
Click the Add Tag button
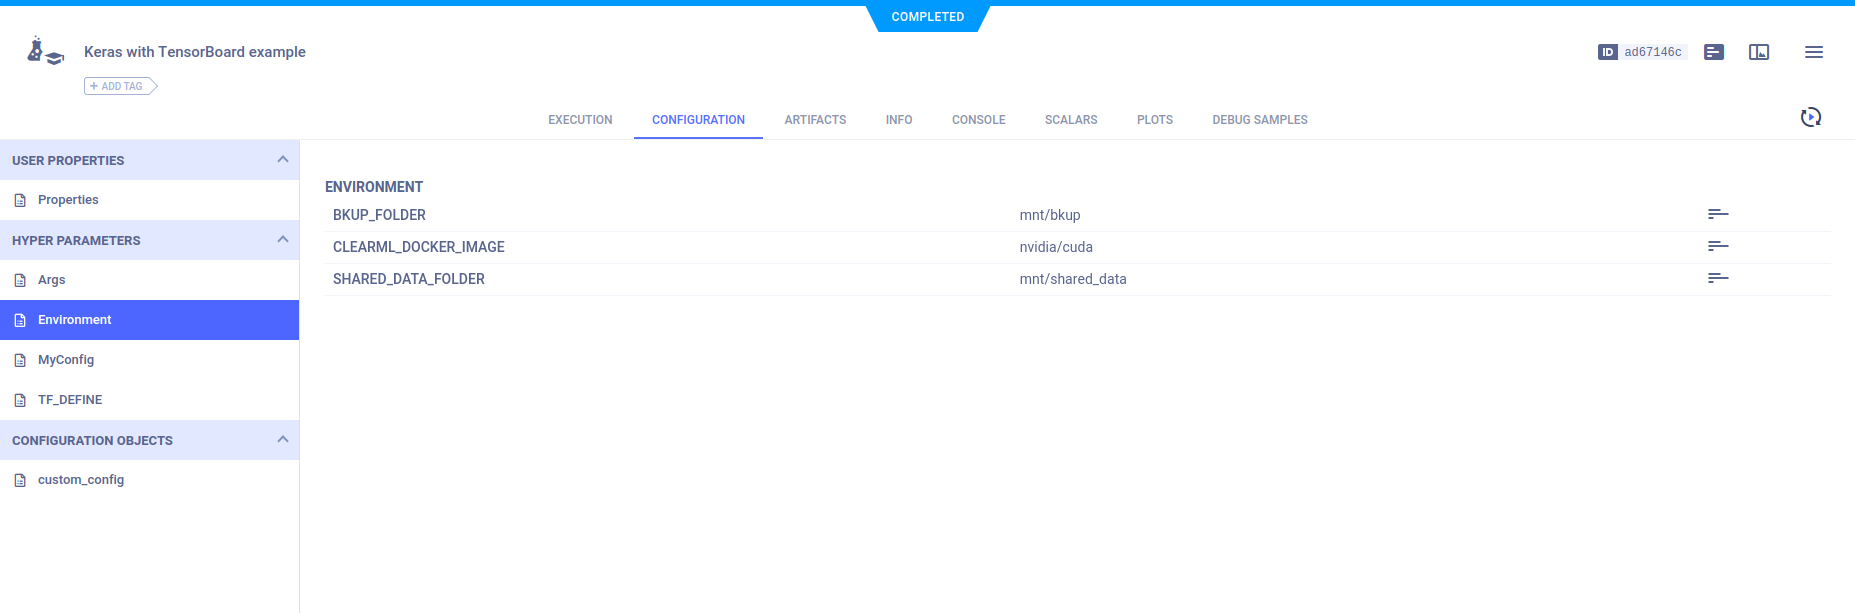coord(120,86)
